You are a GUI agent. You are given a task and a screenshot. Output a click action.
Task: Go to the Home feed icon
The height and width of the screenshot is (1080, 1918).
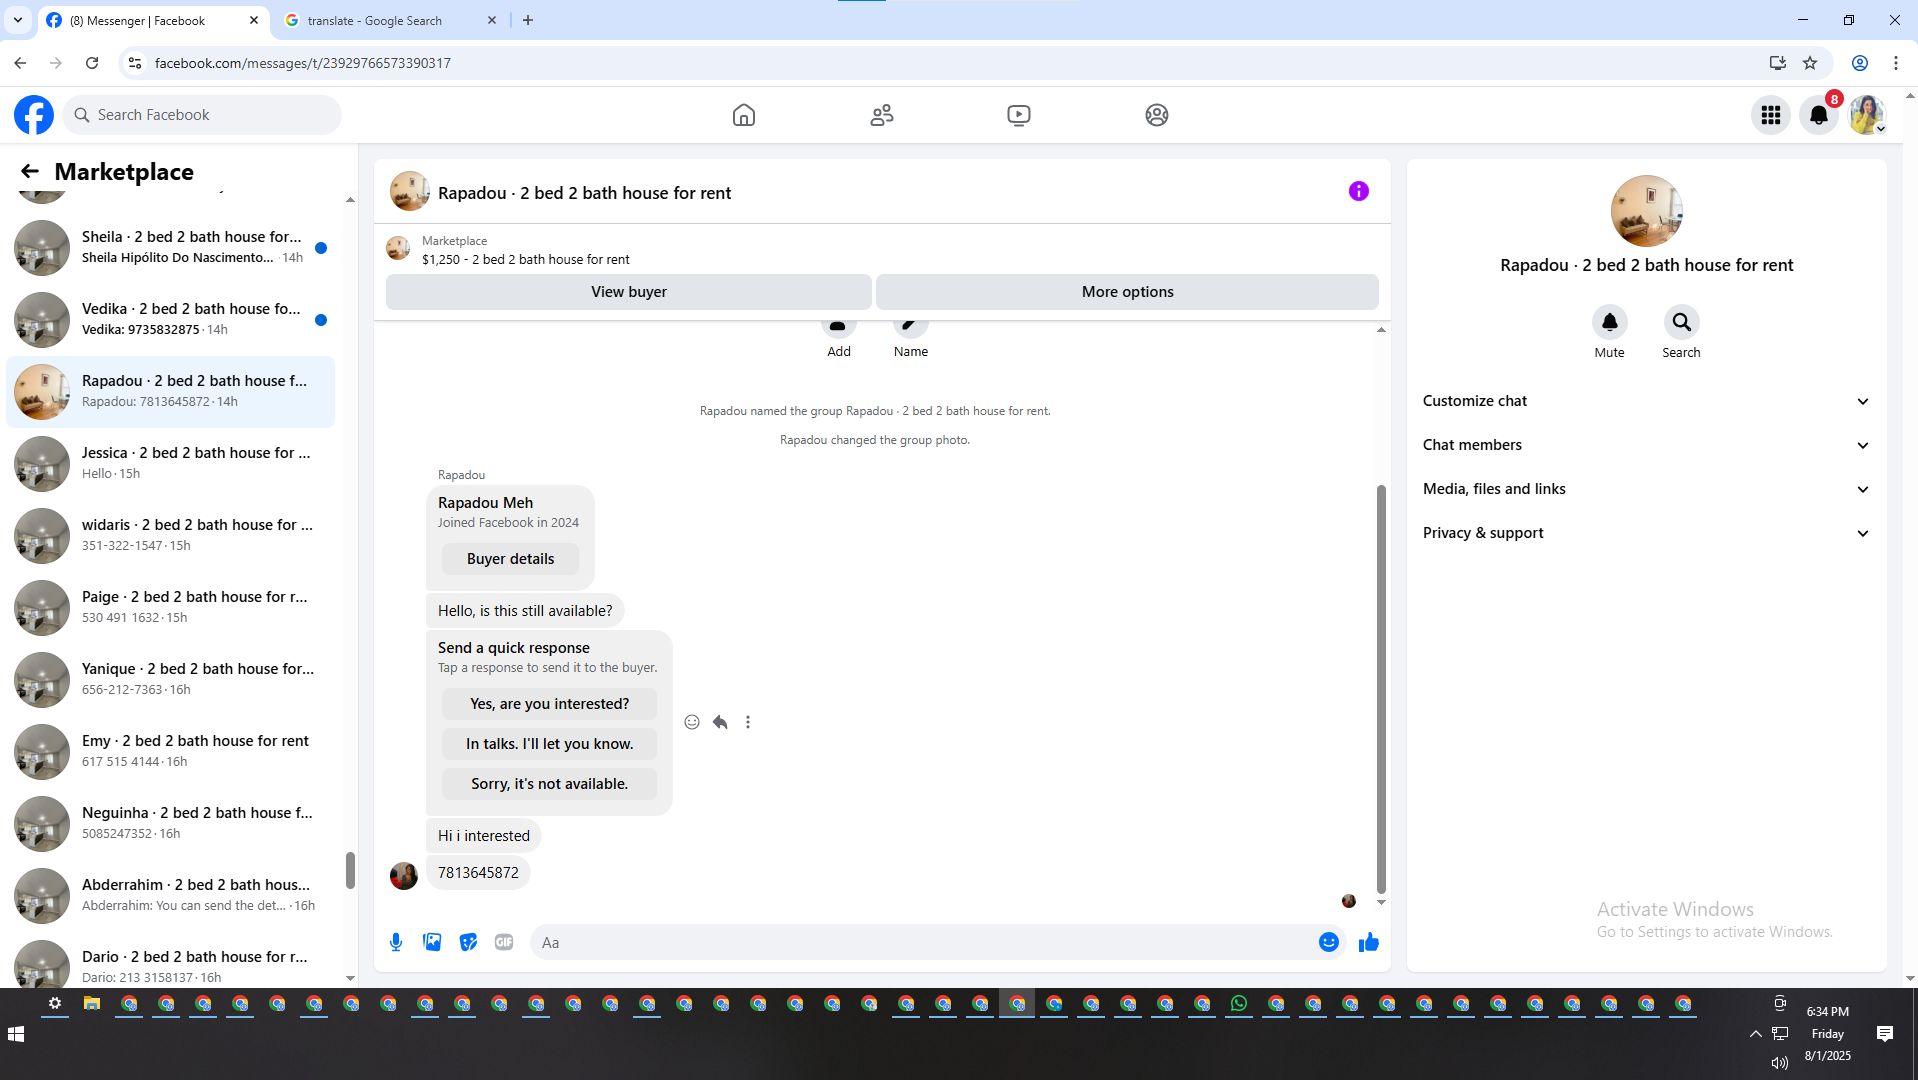point(744,115)
